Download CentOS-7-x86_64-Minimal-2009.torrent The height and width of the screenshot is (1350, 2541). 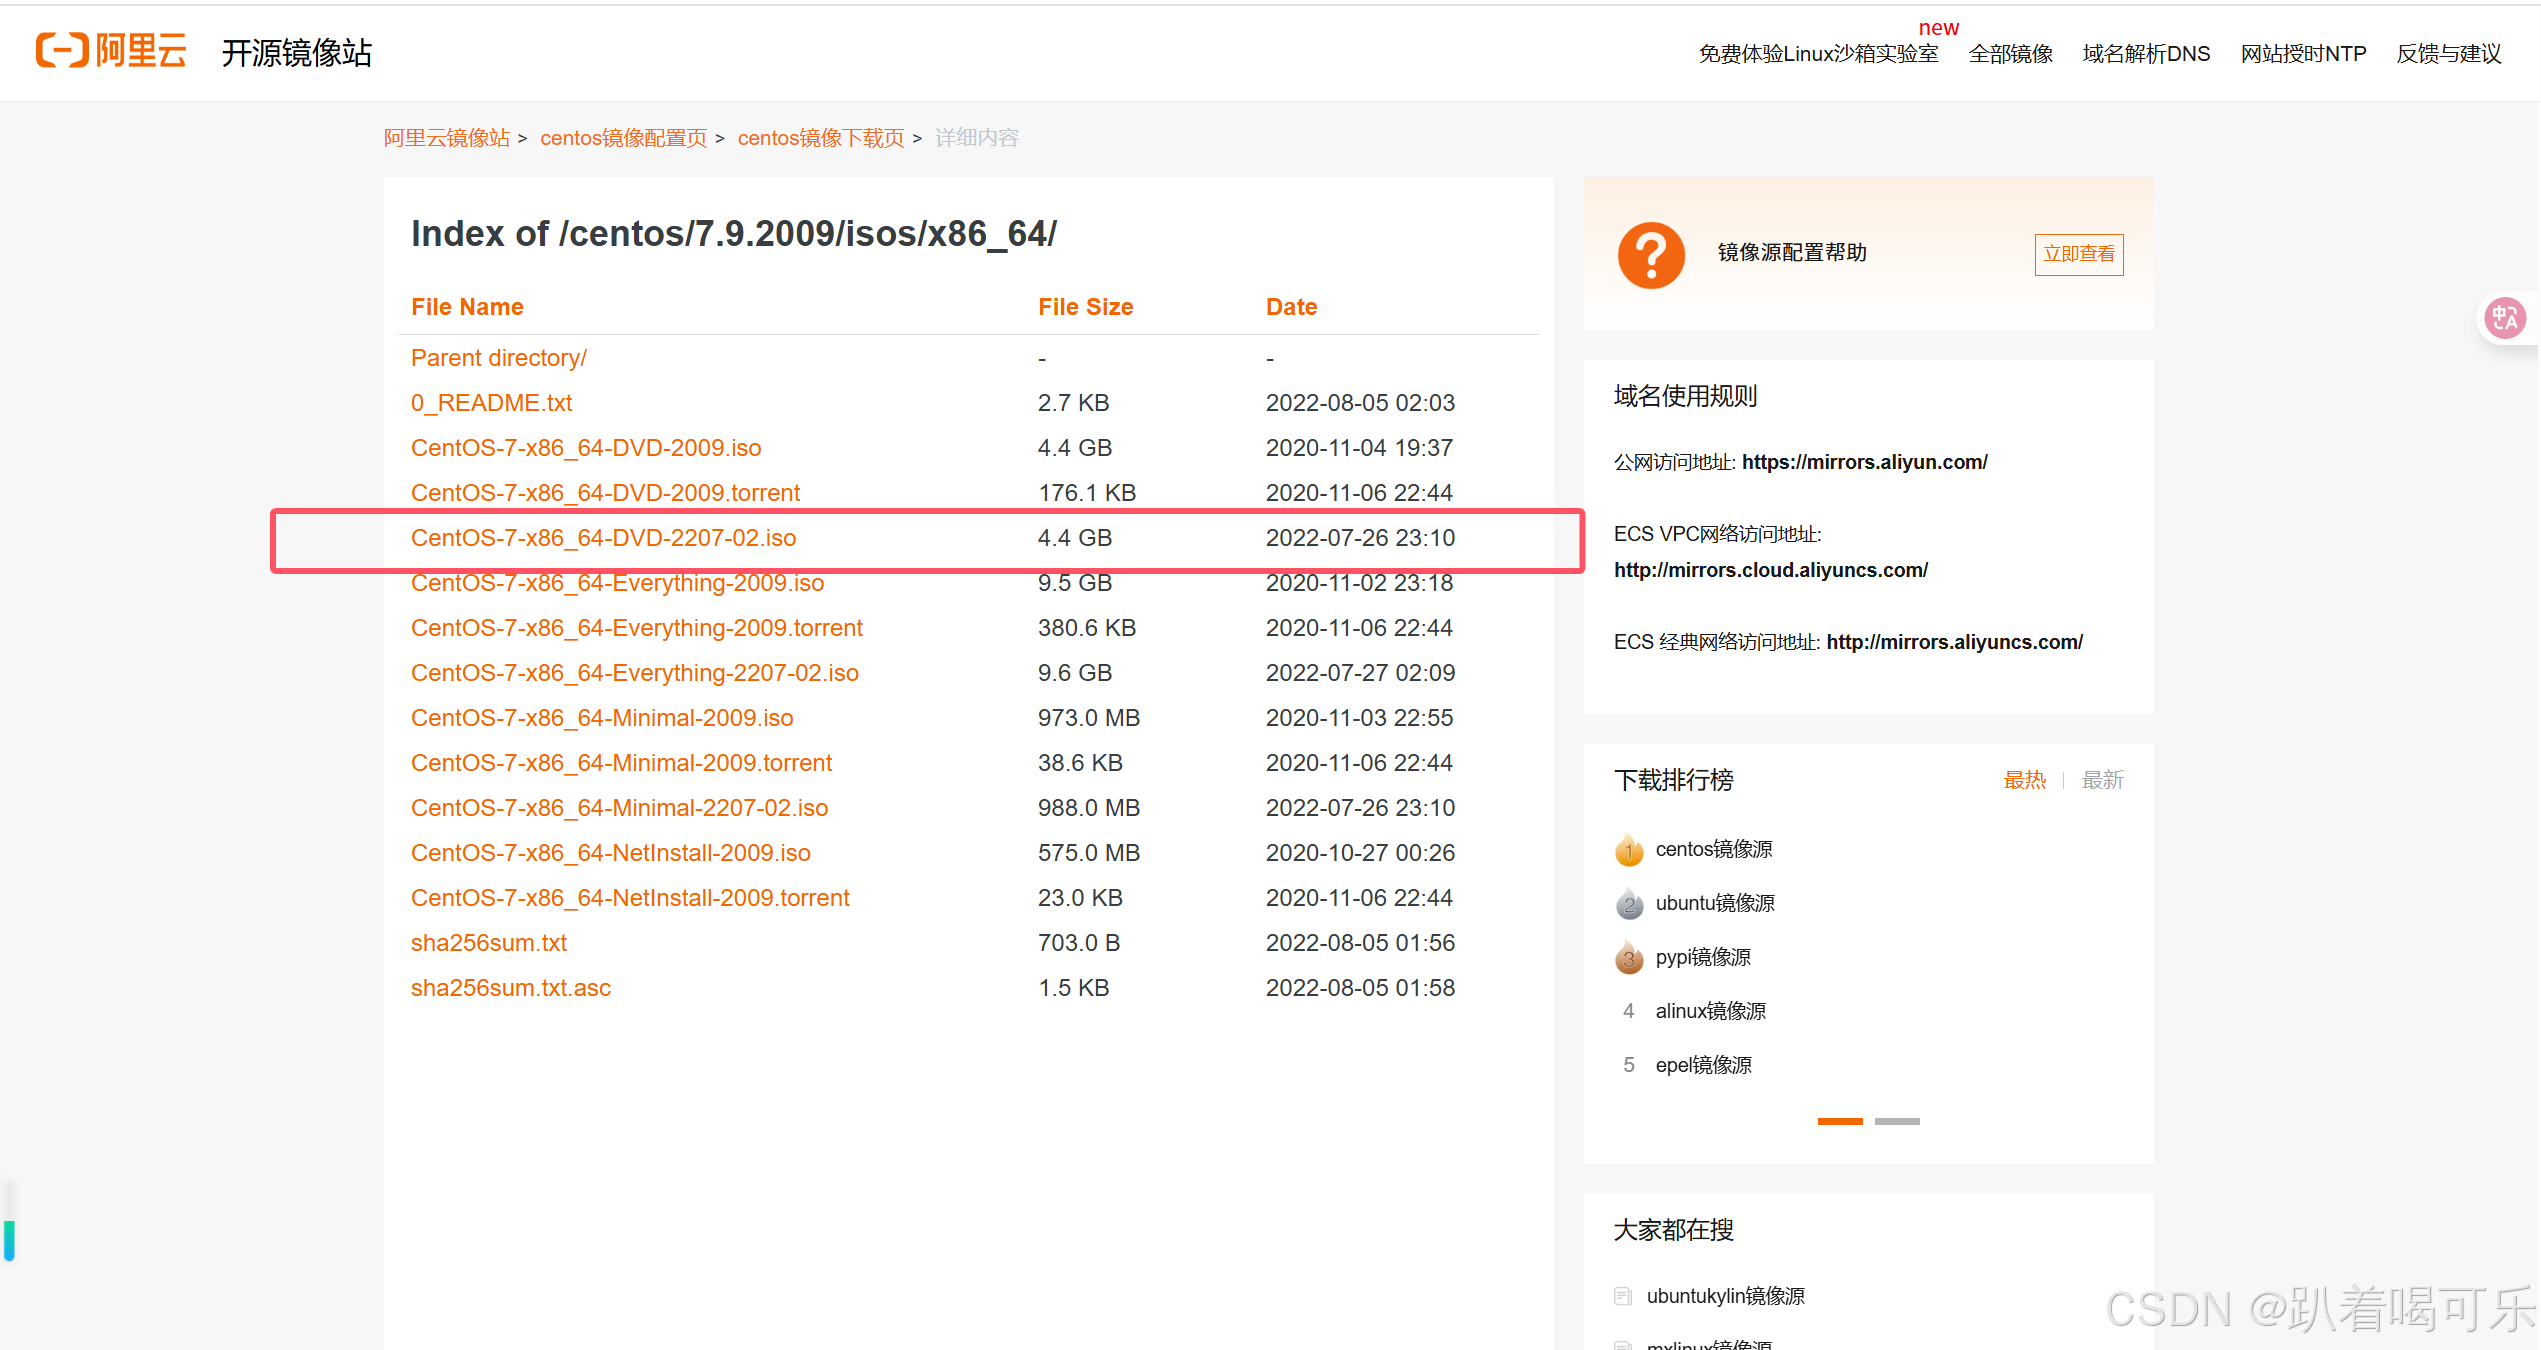click(621, 763)
